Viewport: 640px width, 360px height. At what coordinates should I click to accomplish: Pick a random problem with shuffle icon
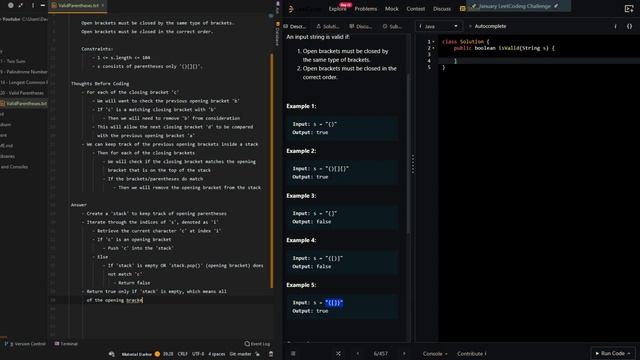(x=338, y=353)
